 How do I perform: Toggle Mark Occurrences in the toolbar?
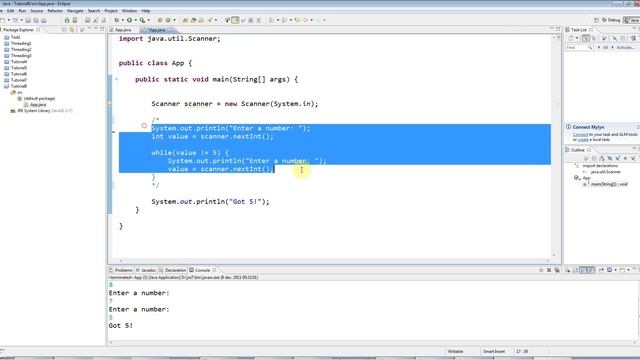tap(236, 20)
